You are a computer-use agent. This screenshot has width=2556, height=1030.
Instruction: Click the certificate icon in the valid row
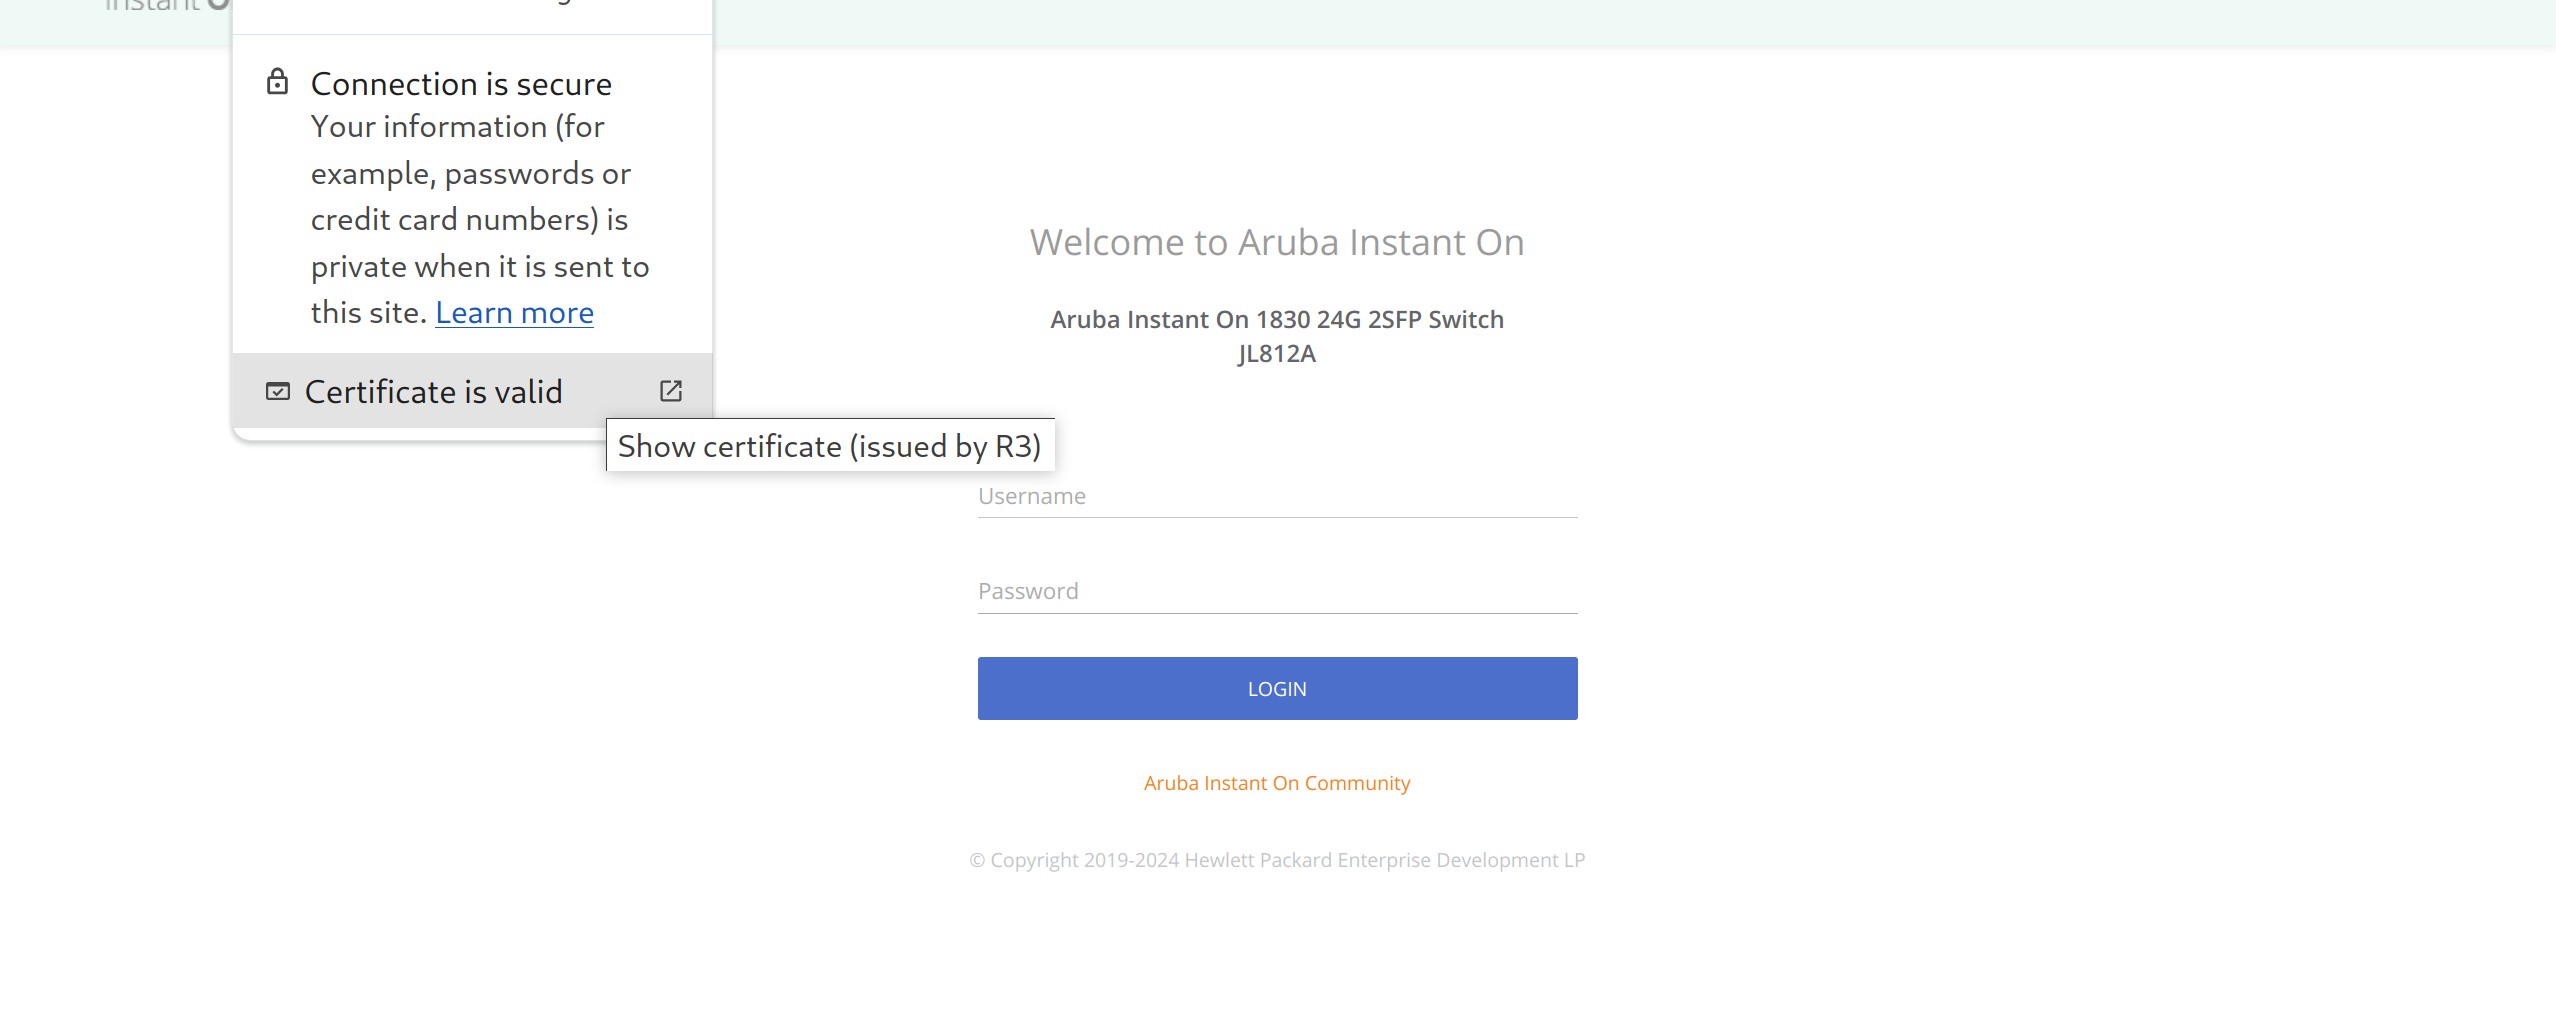coord(278,391)
